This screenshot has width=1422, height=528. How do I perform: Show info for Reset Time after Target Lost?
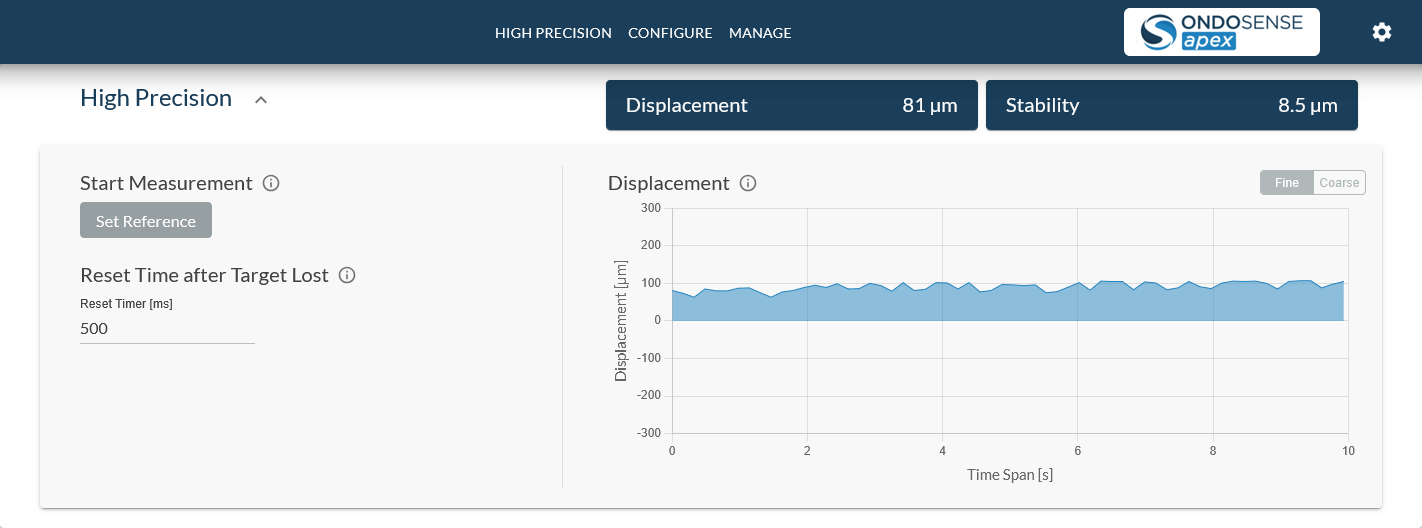347,275
